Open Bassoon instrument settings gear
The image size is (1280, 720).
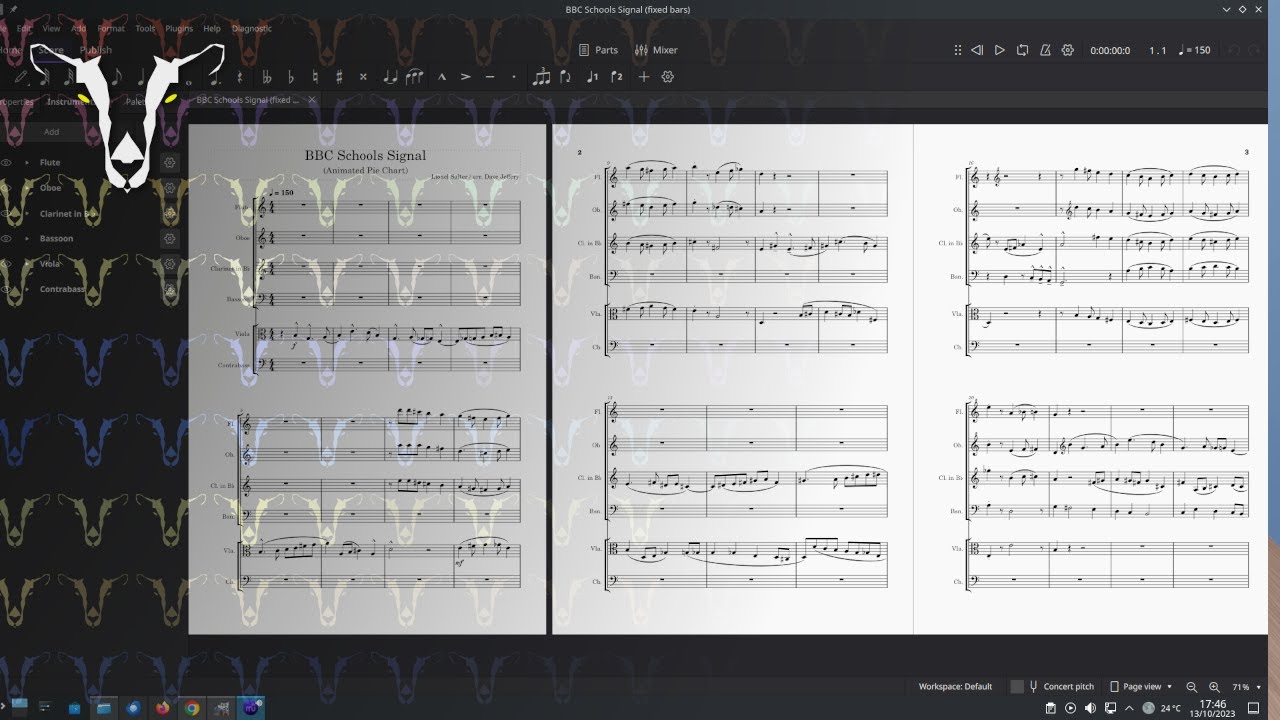pos(170,239)
